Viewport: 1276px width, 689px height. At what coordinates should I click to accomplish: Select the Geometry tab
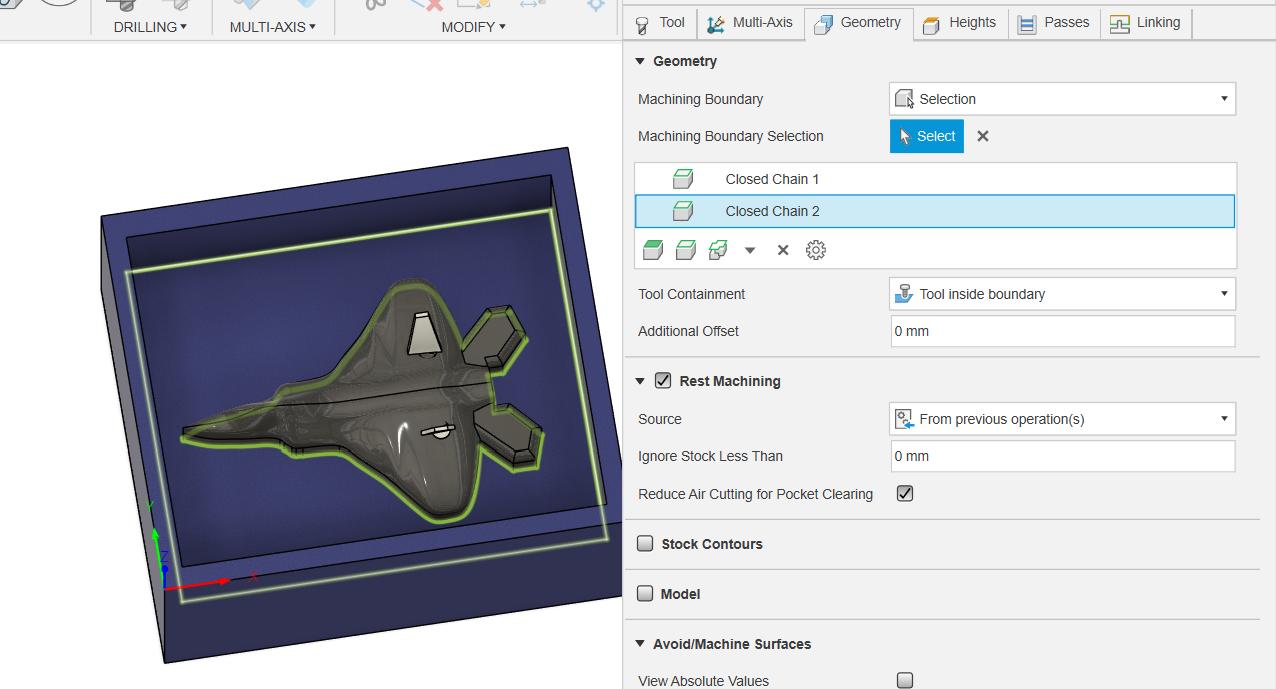(858, 23)
